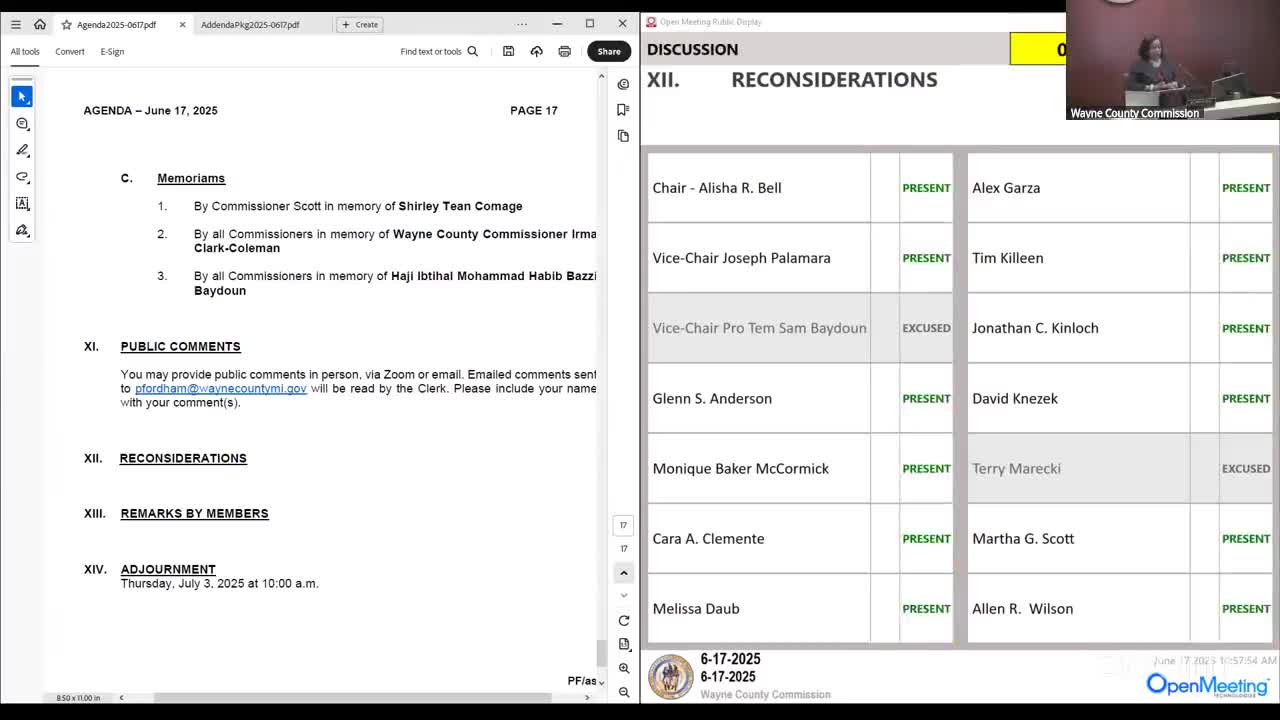Click the pfordham@waynecountymi.gov email link
Screen dimensions: 1280x720
pyautogui.click(x=221, y=388)
